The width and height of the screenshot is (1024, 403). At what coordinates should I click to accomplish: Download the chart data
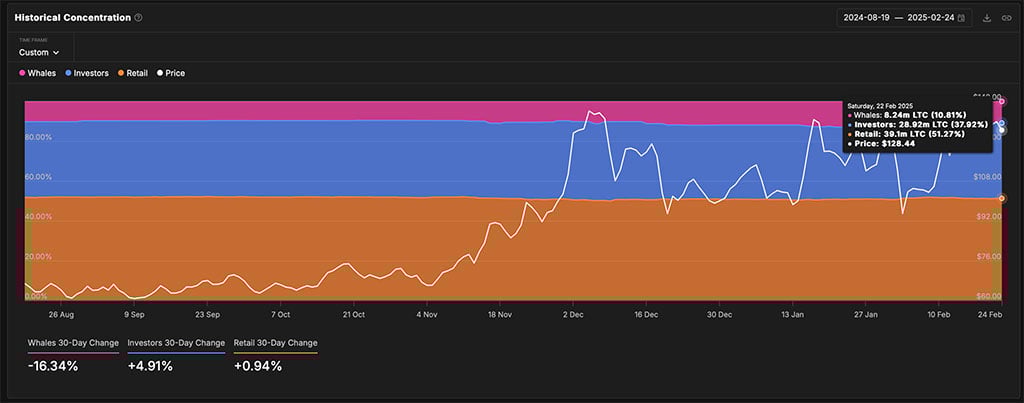987,18
